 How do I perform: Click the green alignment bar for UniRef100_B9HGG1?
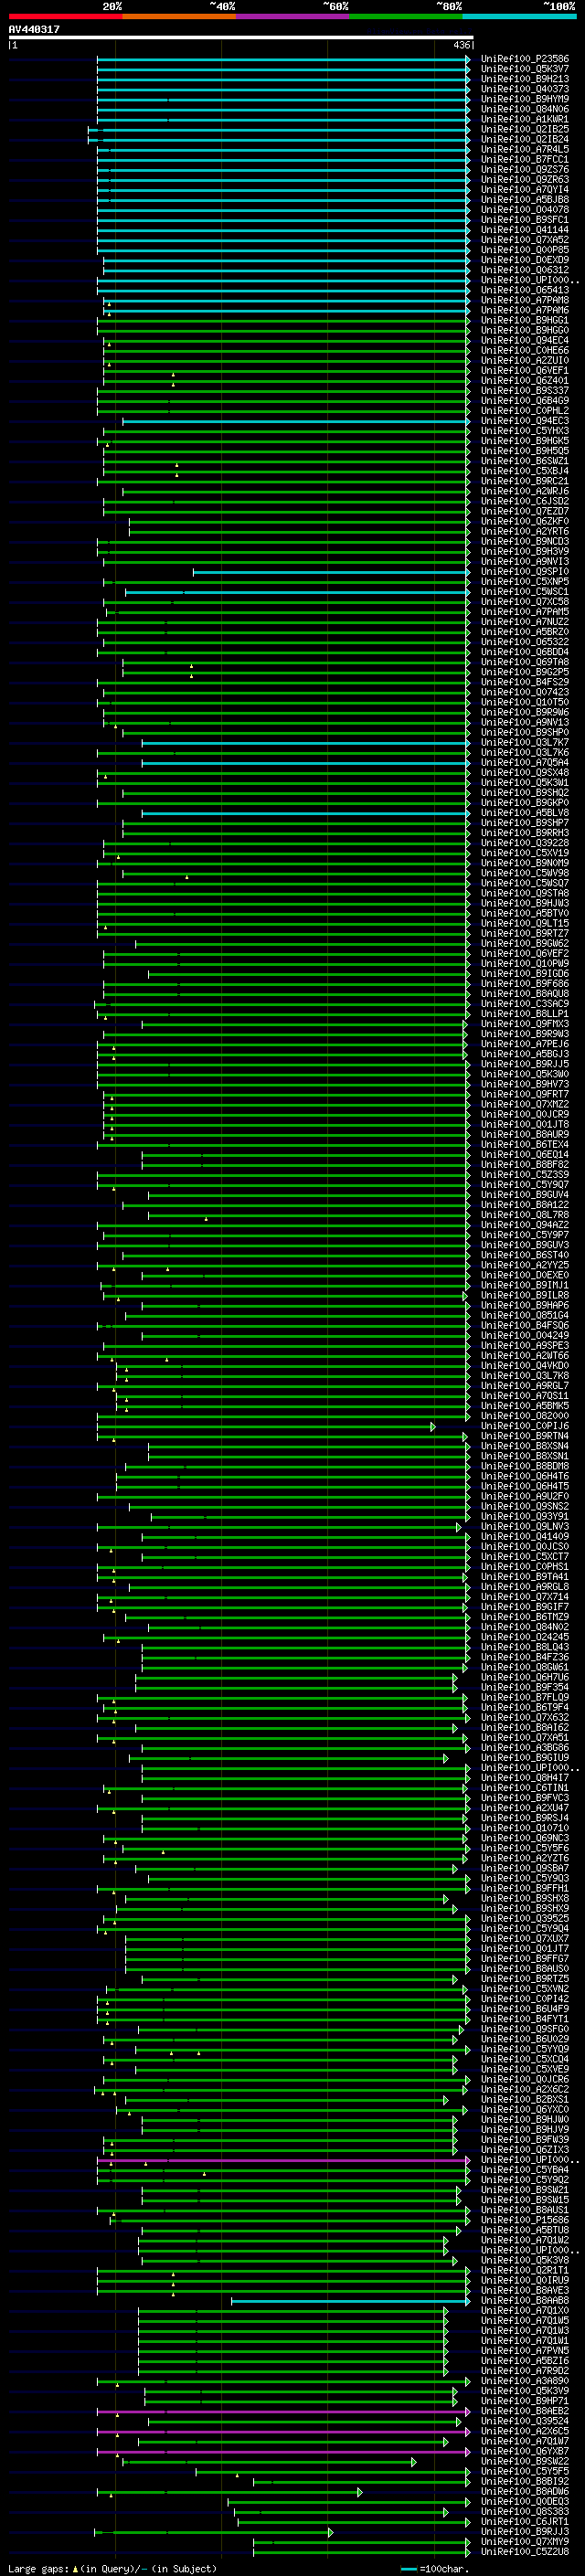pyautogui.click(x=283, y=320)
